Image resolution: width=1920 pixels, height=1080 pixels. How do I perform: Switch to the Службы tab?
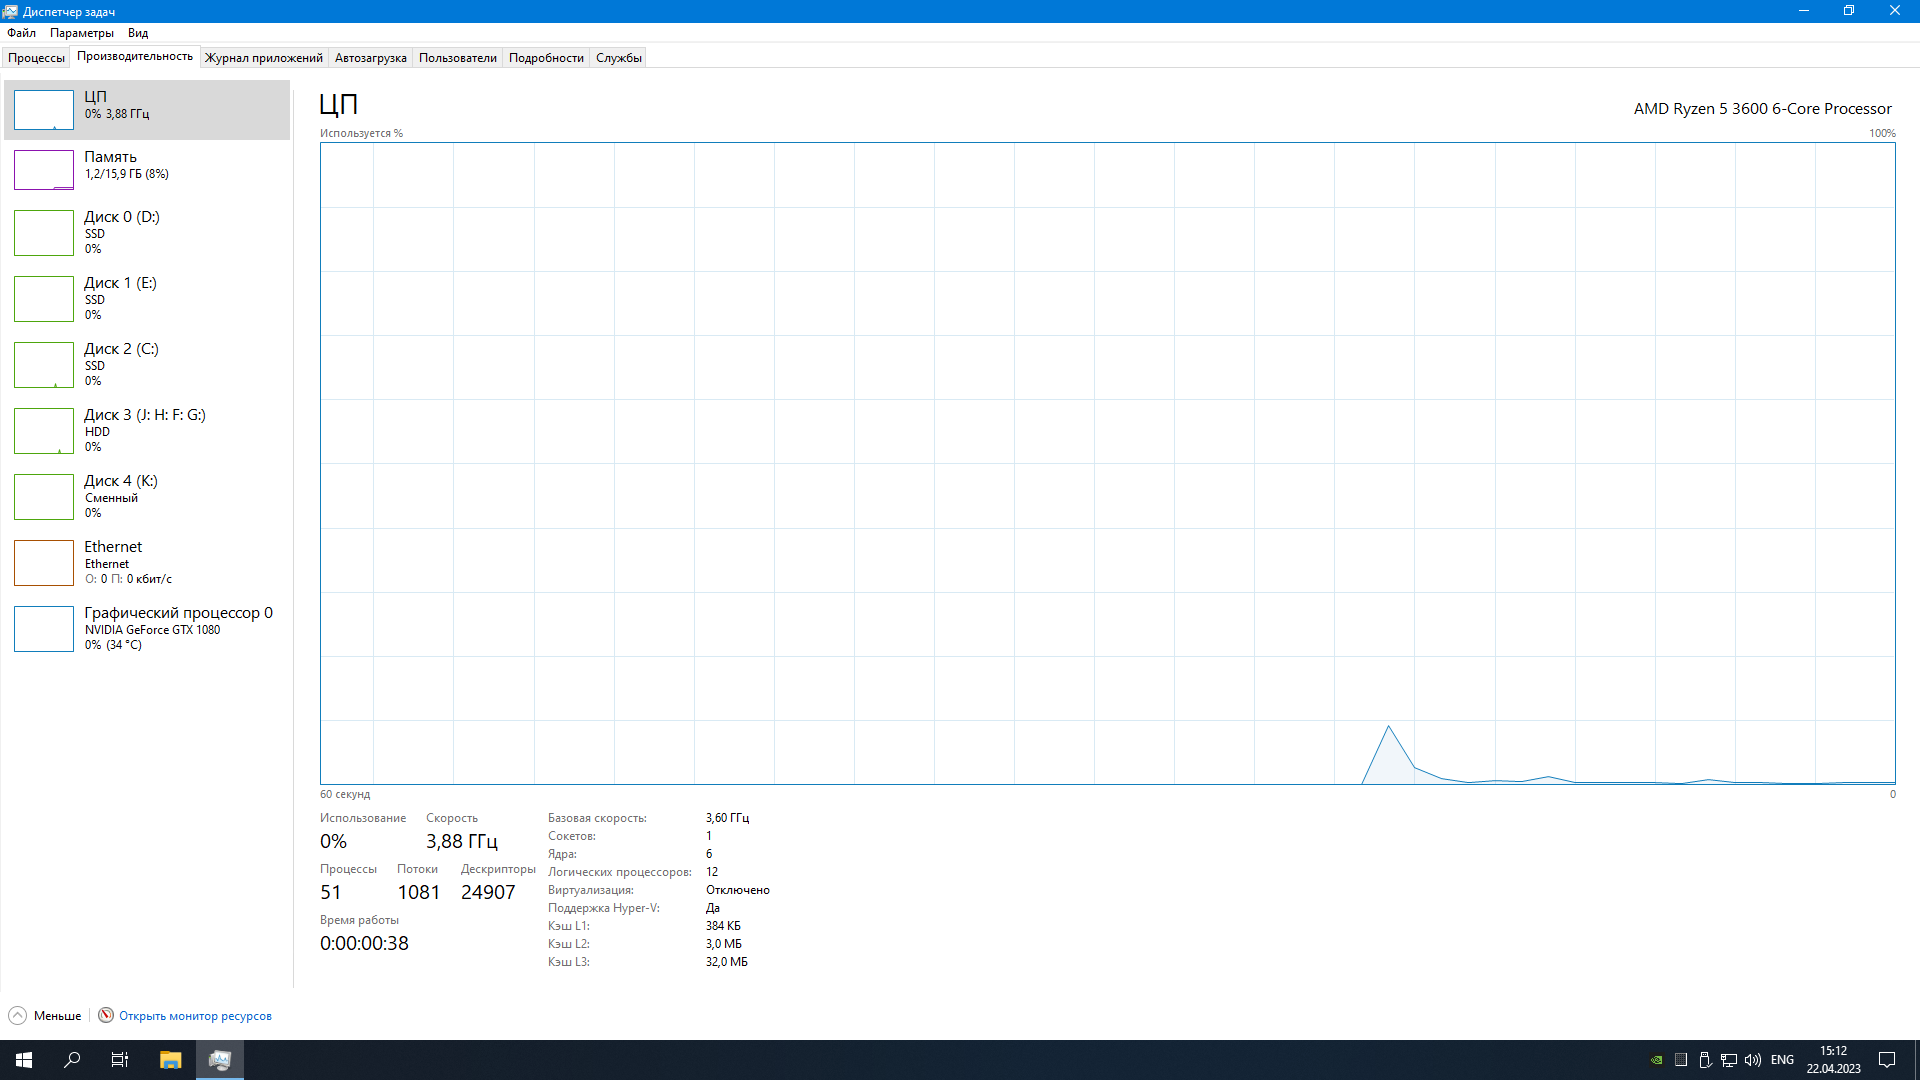click(x=618, y=58)
